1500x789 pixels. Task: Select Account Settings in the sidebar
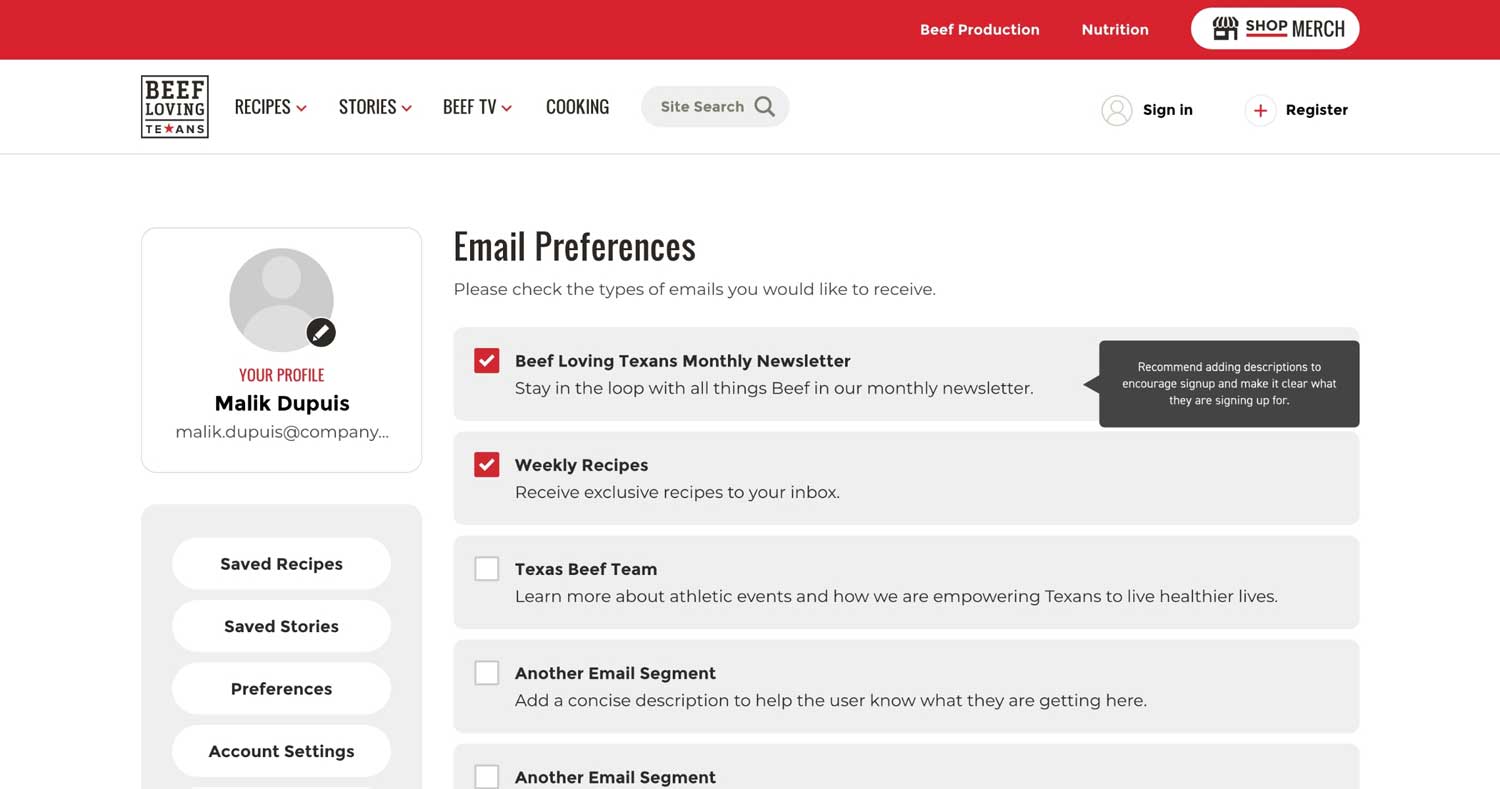pos(281,751)
